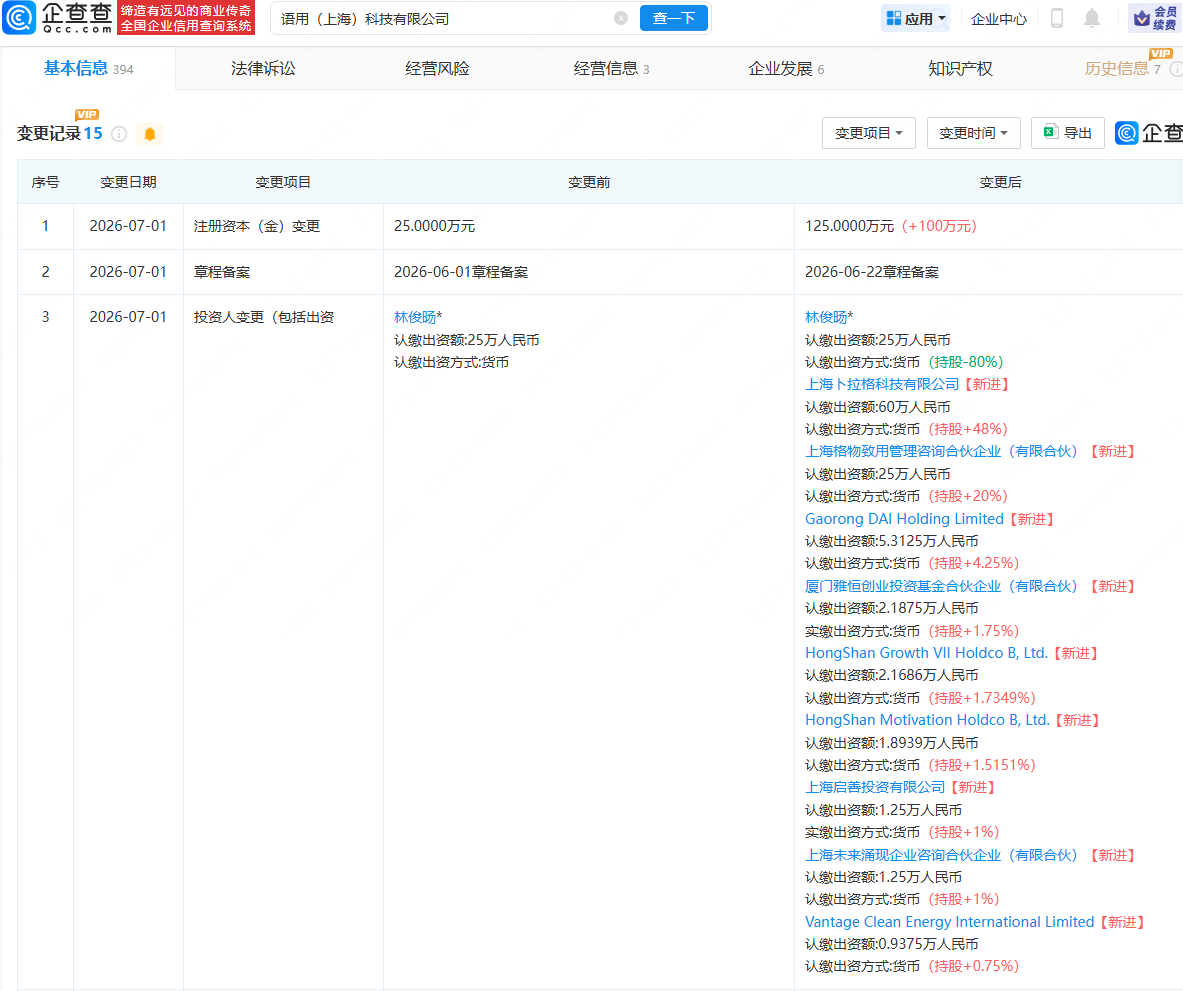Viewport: 1183px width, 991px height.
Task: Click the 持股-80% green label
Action: coord(966,362)
